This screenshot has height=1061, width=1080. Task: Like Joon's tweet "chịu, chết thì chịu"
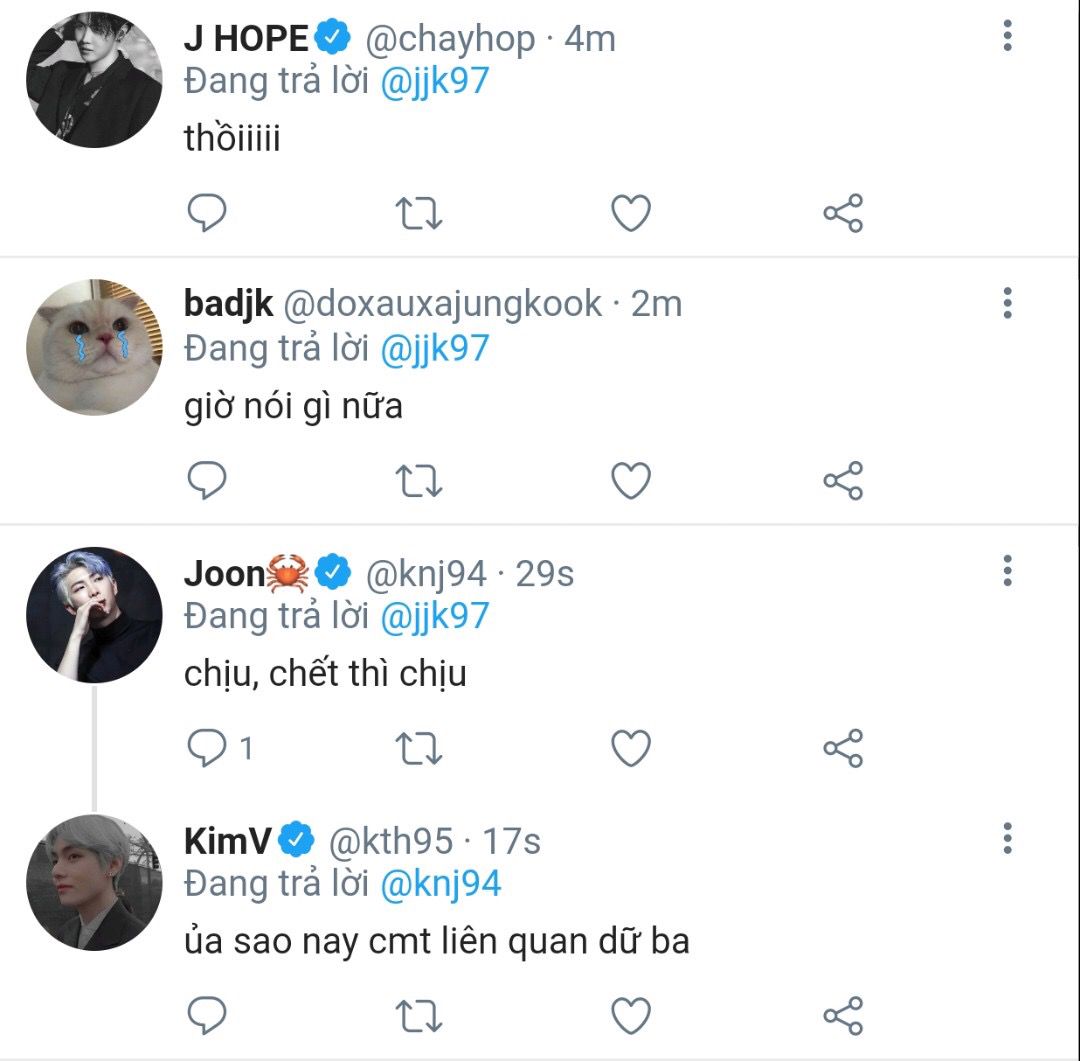631,748
